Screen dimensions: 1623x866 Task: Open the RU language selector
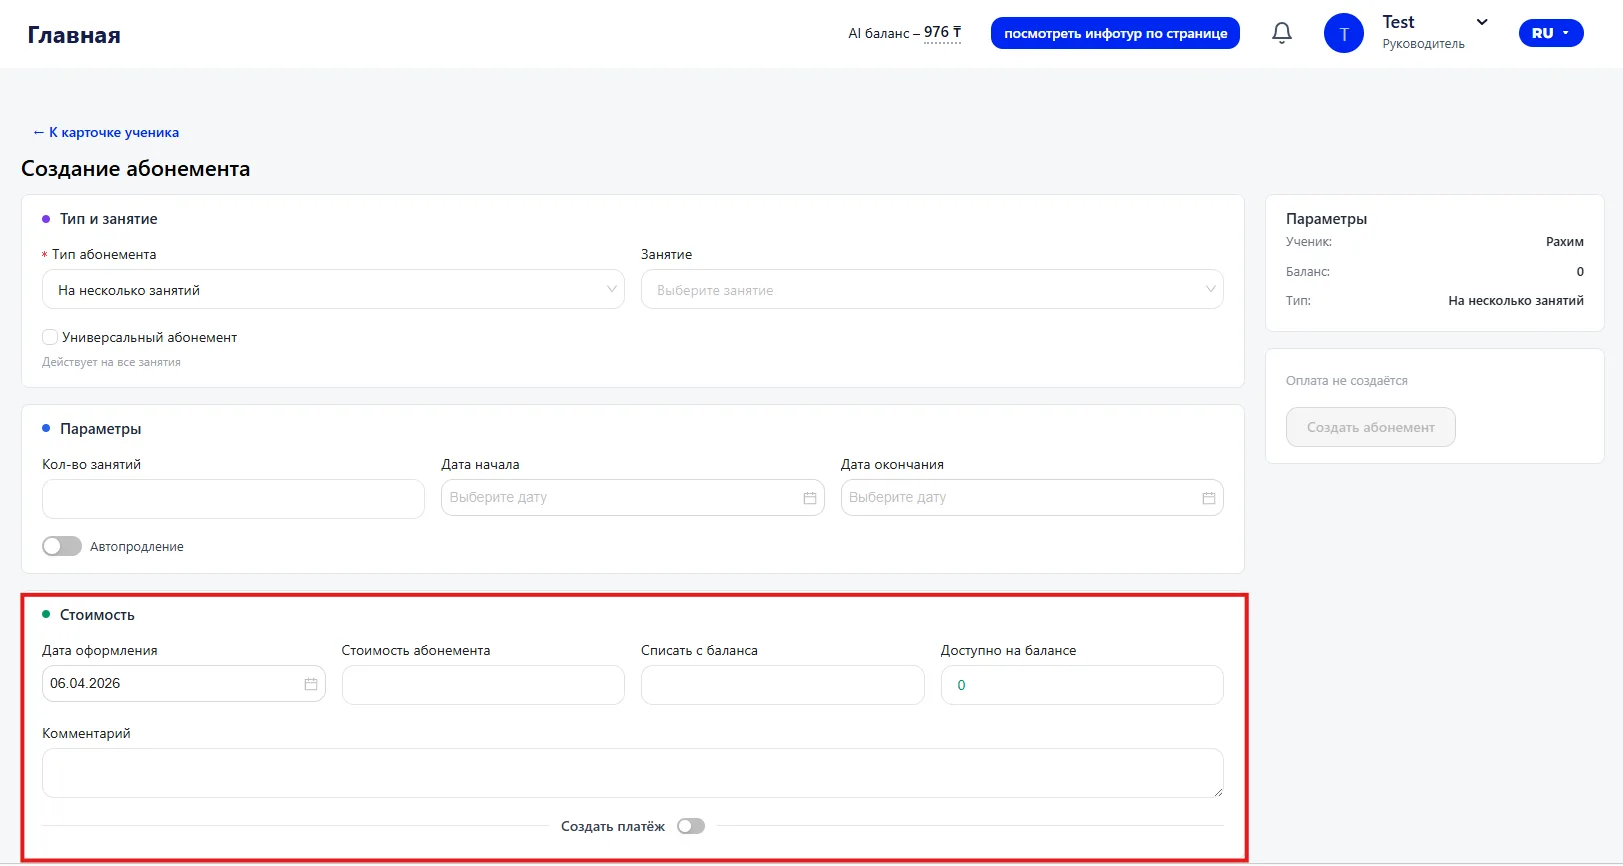tap(1551, 33)
